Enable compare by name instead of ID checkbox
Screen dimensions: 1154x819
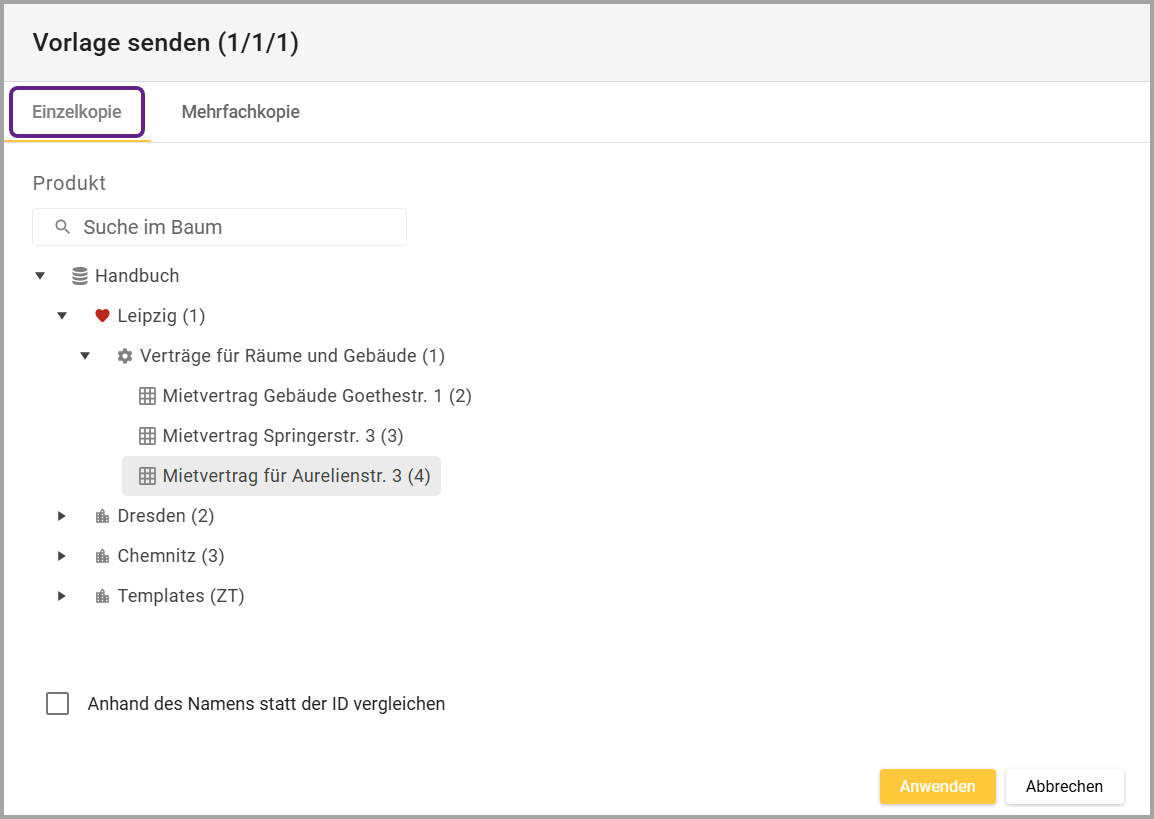point(58,704)
